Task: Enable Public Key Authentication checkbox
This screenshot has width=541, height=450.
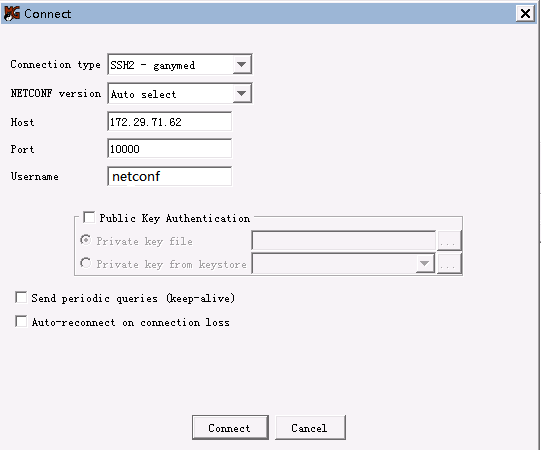Action: click(x=89, y=217)
